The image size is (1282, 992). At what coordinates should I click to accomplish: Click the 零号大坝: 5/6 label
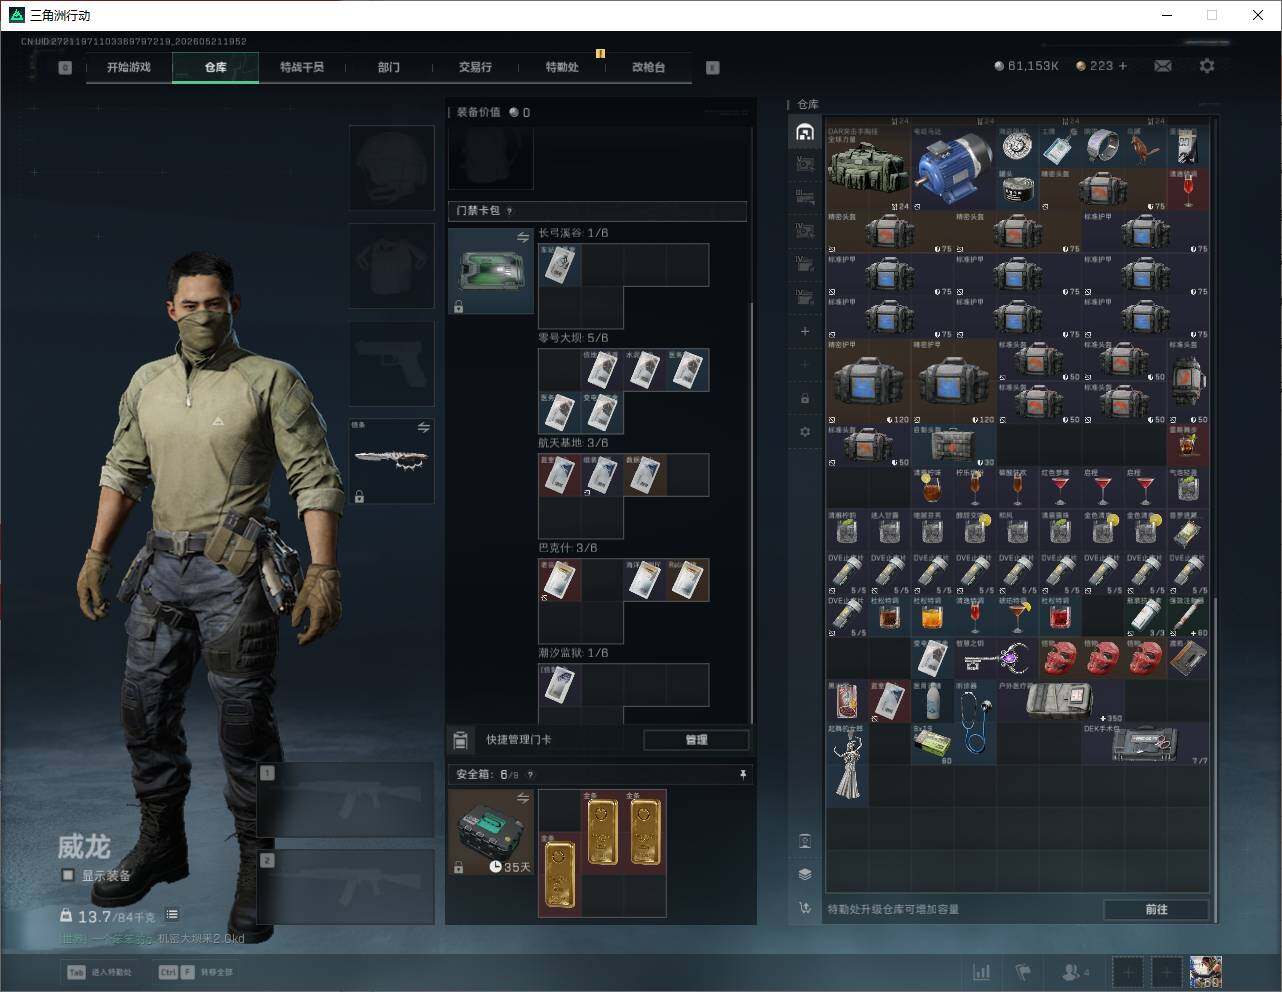click(573, 338)
